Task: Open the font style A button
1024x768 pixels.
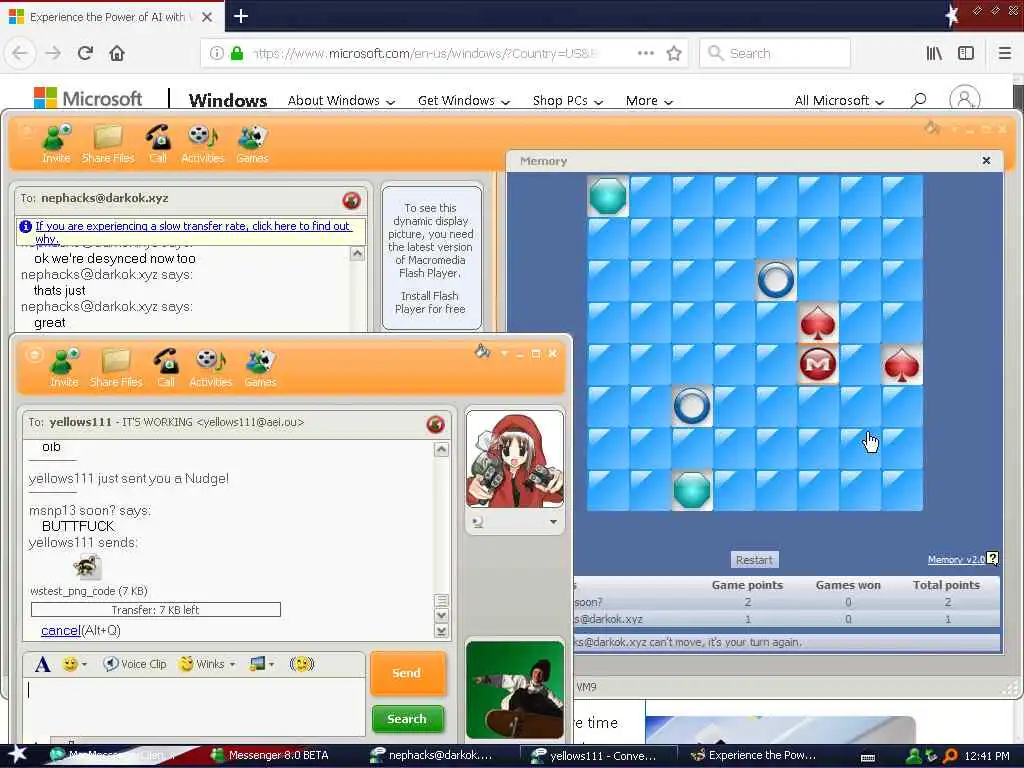Action: click(42, 664)
